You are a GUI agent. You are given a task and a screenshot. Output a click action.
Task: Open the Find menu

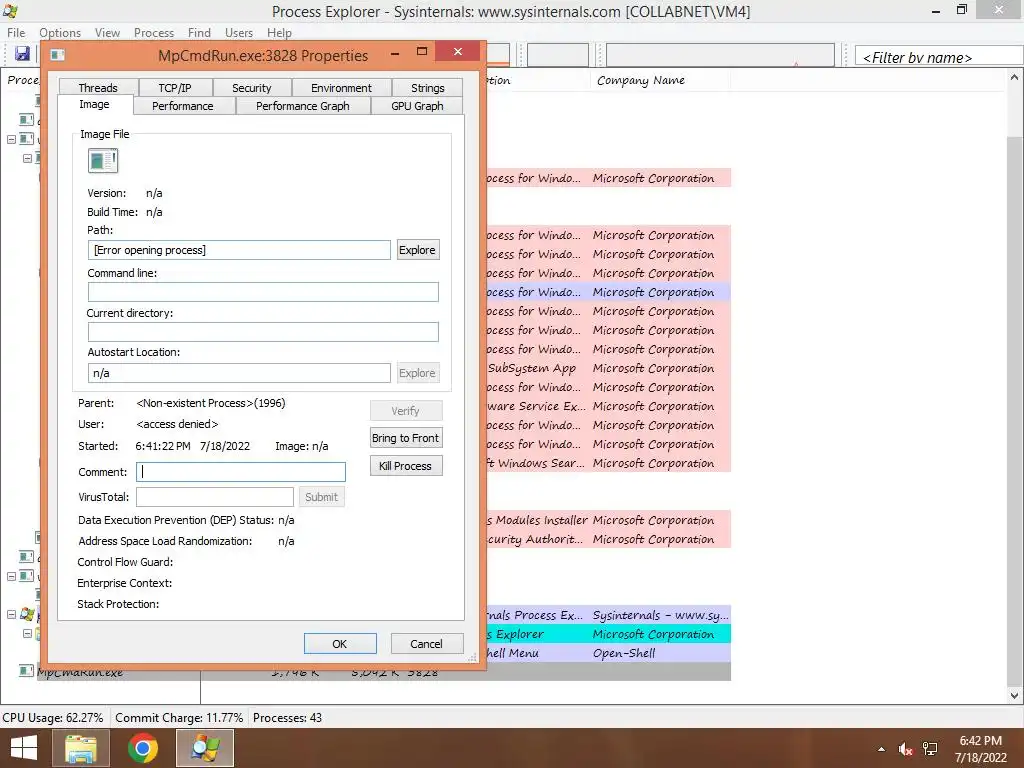pos(199,33)
